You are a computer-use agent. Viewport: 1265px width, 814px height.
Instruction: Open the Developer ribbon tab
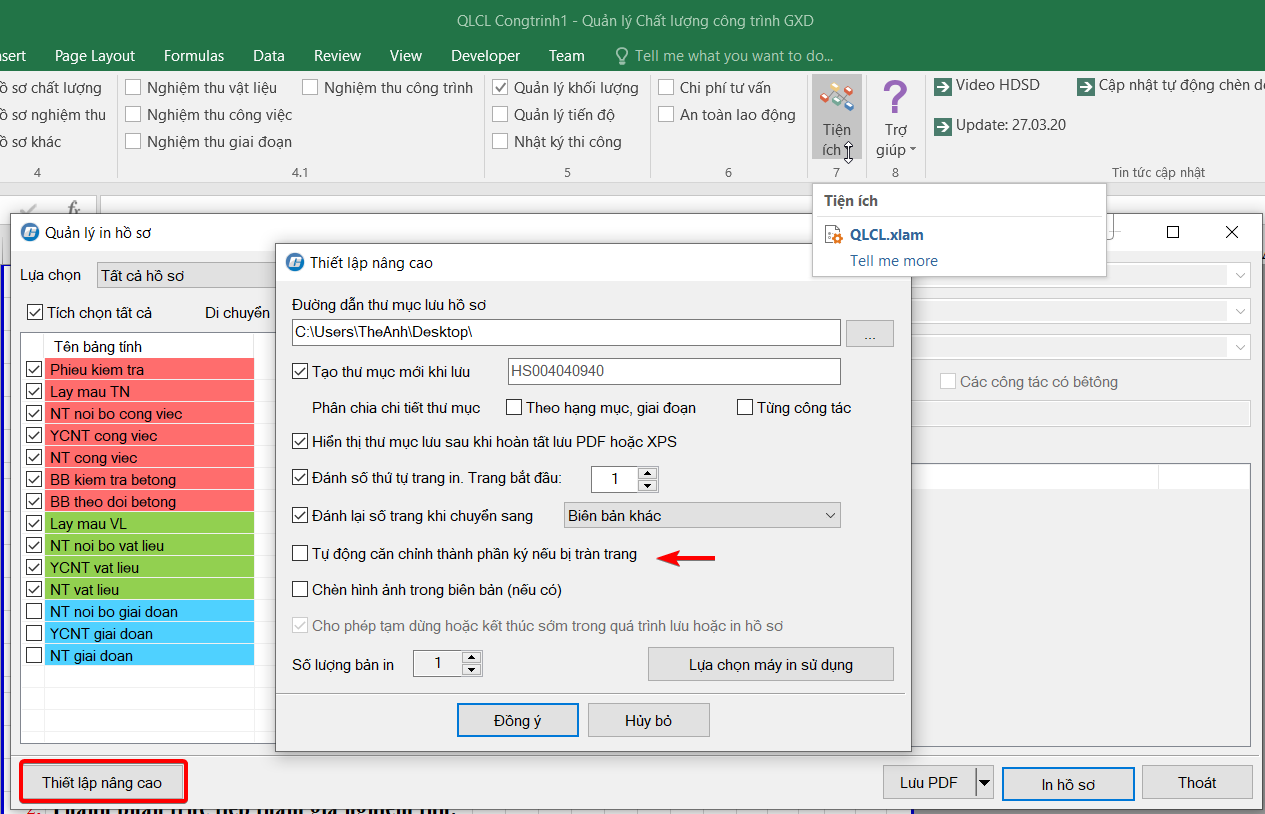485,56
